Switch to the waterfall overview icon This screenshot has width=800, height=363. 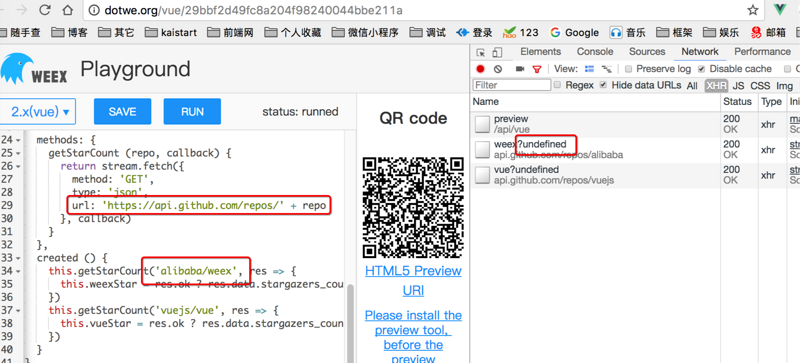[x=607, y=69]
